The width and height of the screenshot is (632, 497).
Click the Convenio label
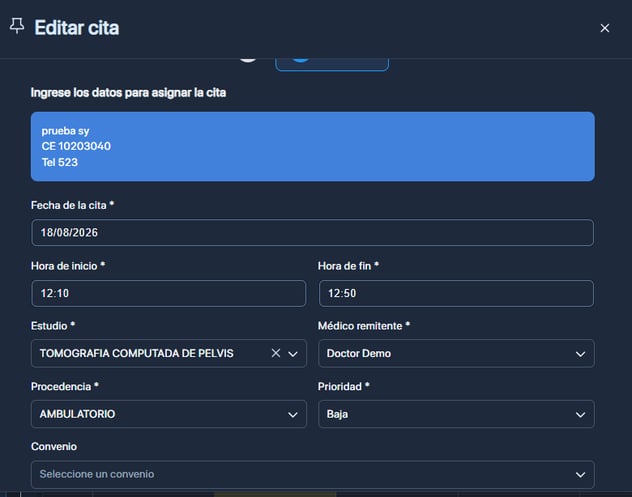click(x=54, y=447)
